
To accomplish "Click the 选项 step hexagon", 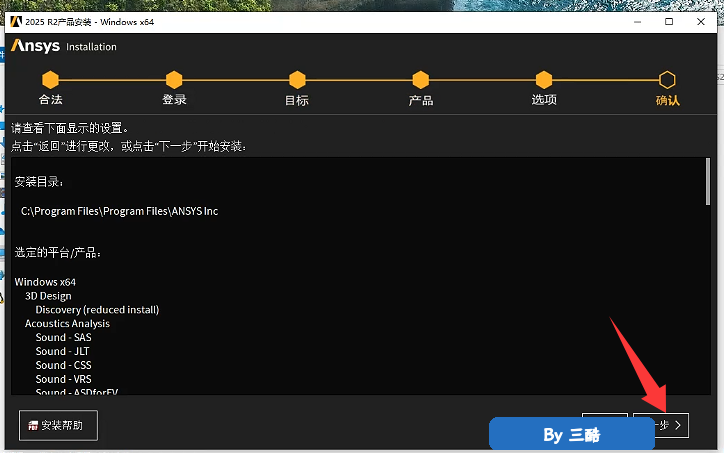I will tap(544, 79).
